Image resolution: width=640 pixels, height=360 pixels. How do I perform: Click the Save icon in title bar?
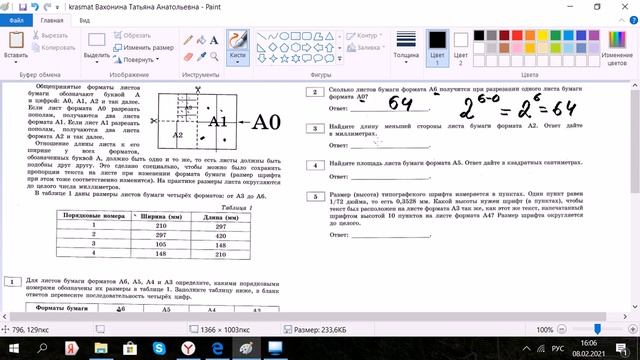pyautogui.click(x=23, y=7)
